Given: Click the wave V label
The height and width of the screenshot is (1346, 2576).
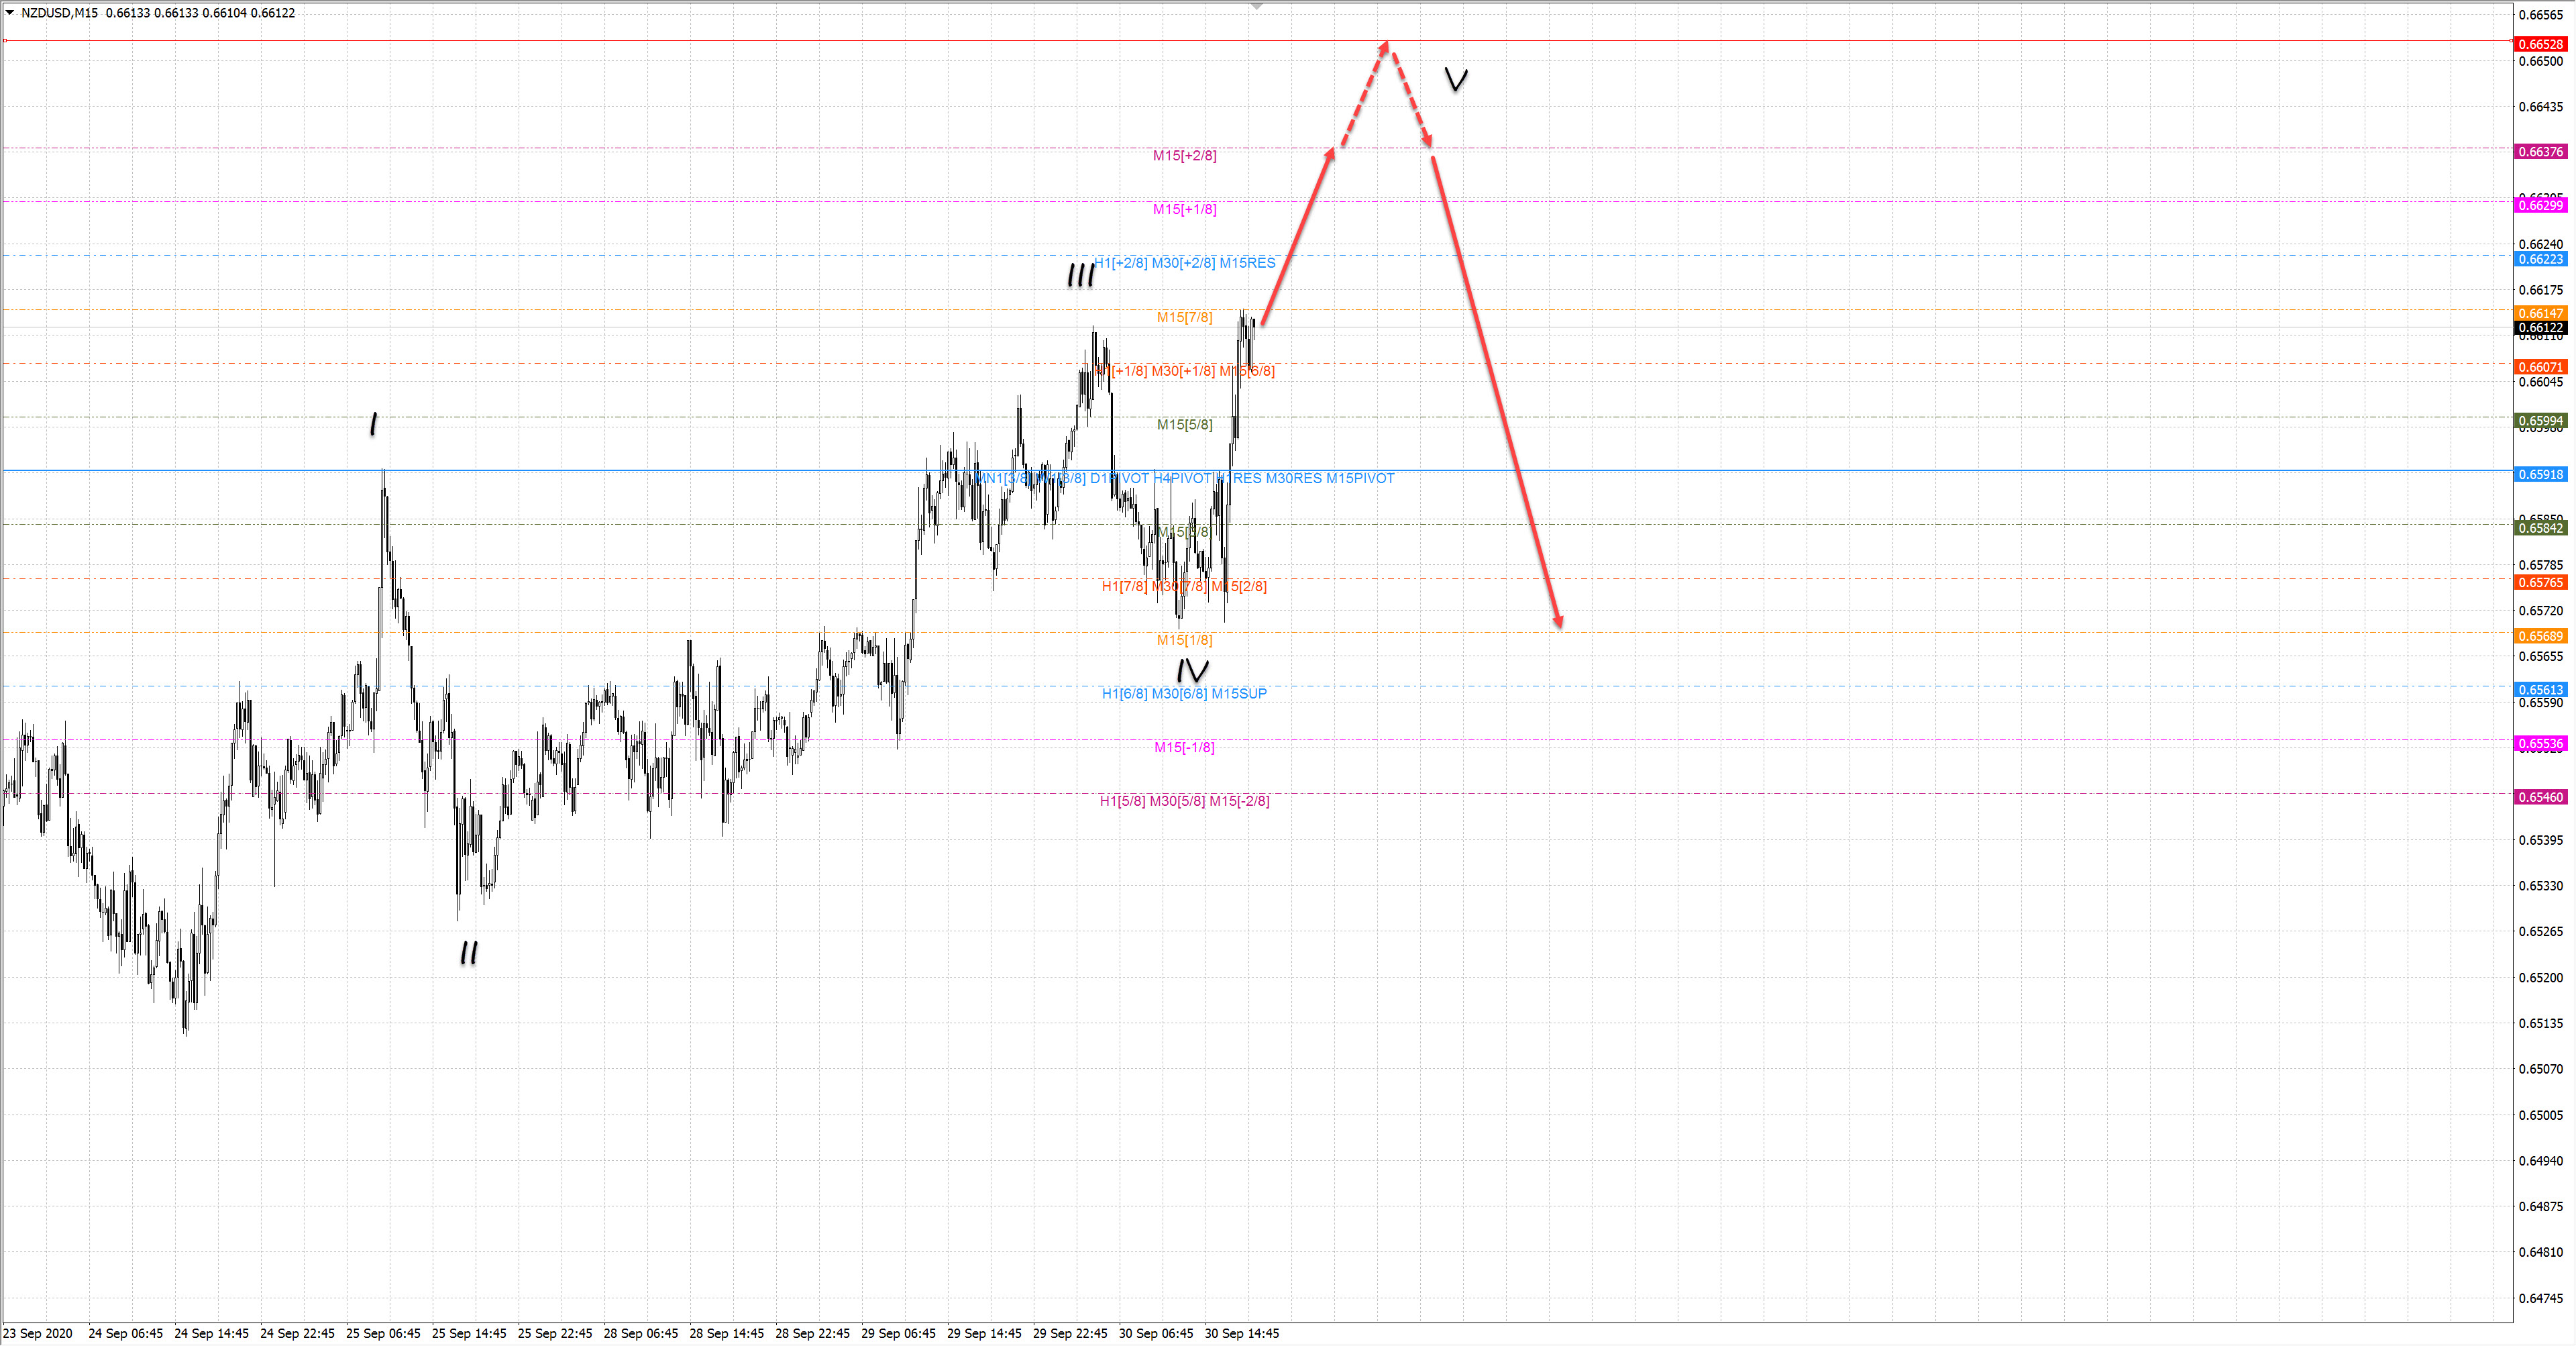Looking at the screenshot, I should click(x=1456, y=79).
